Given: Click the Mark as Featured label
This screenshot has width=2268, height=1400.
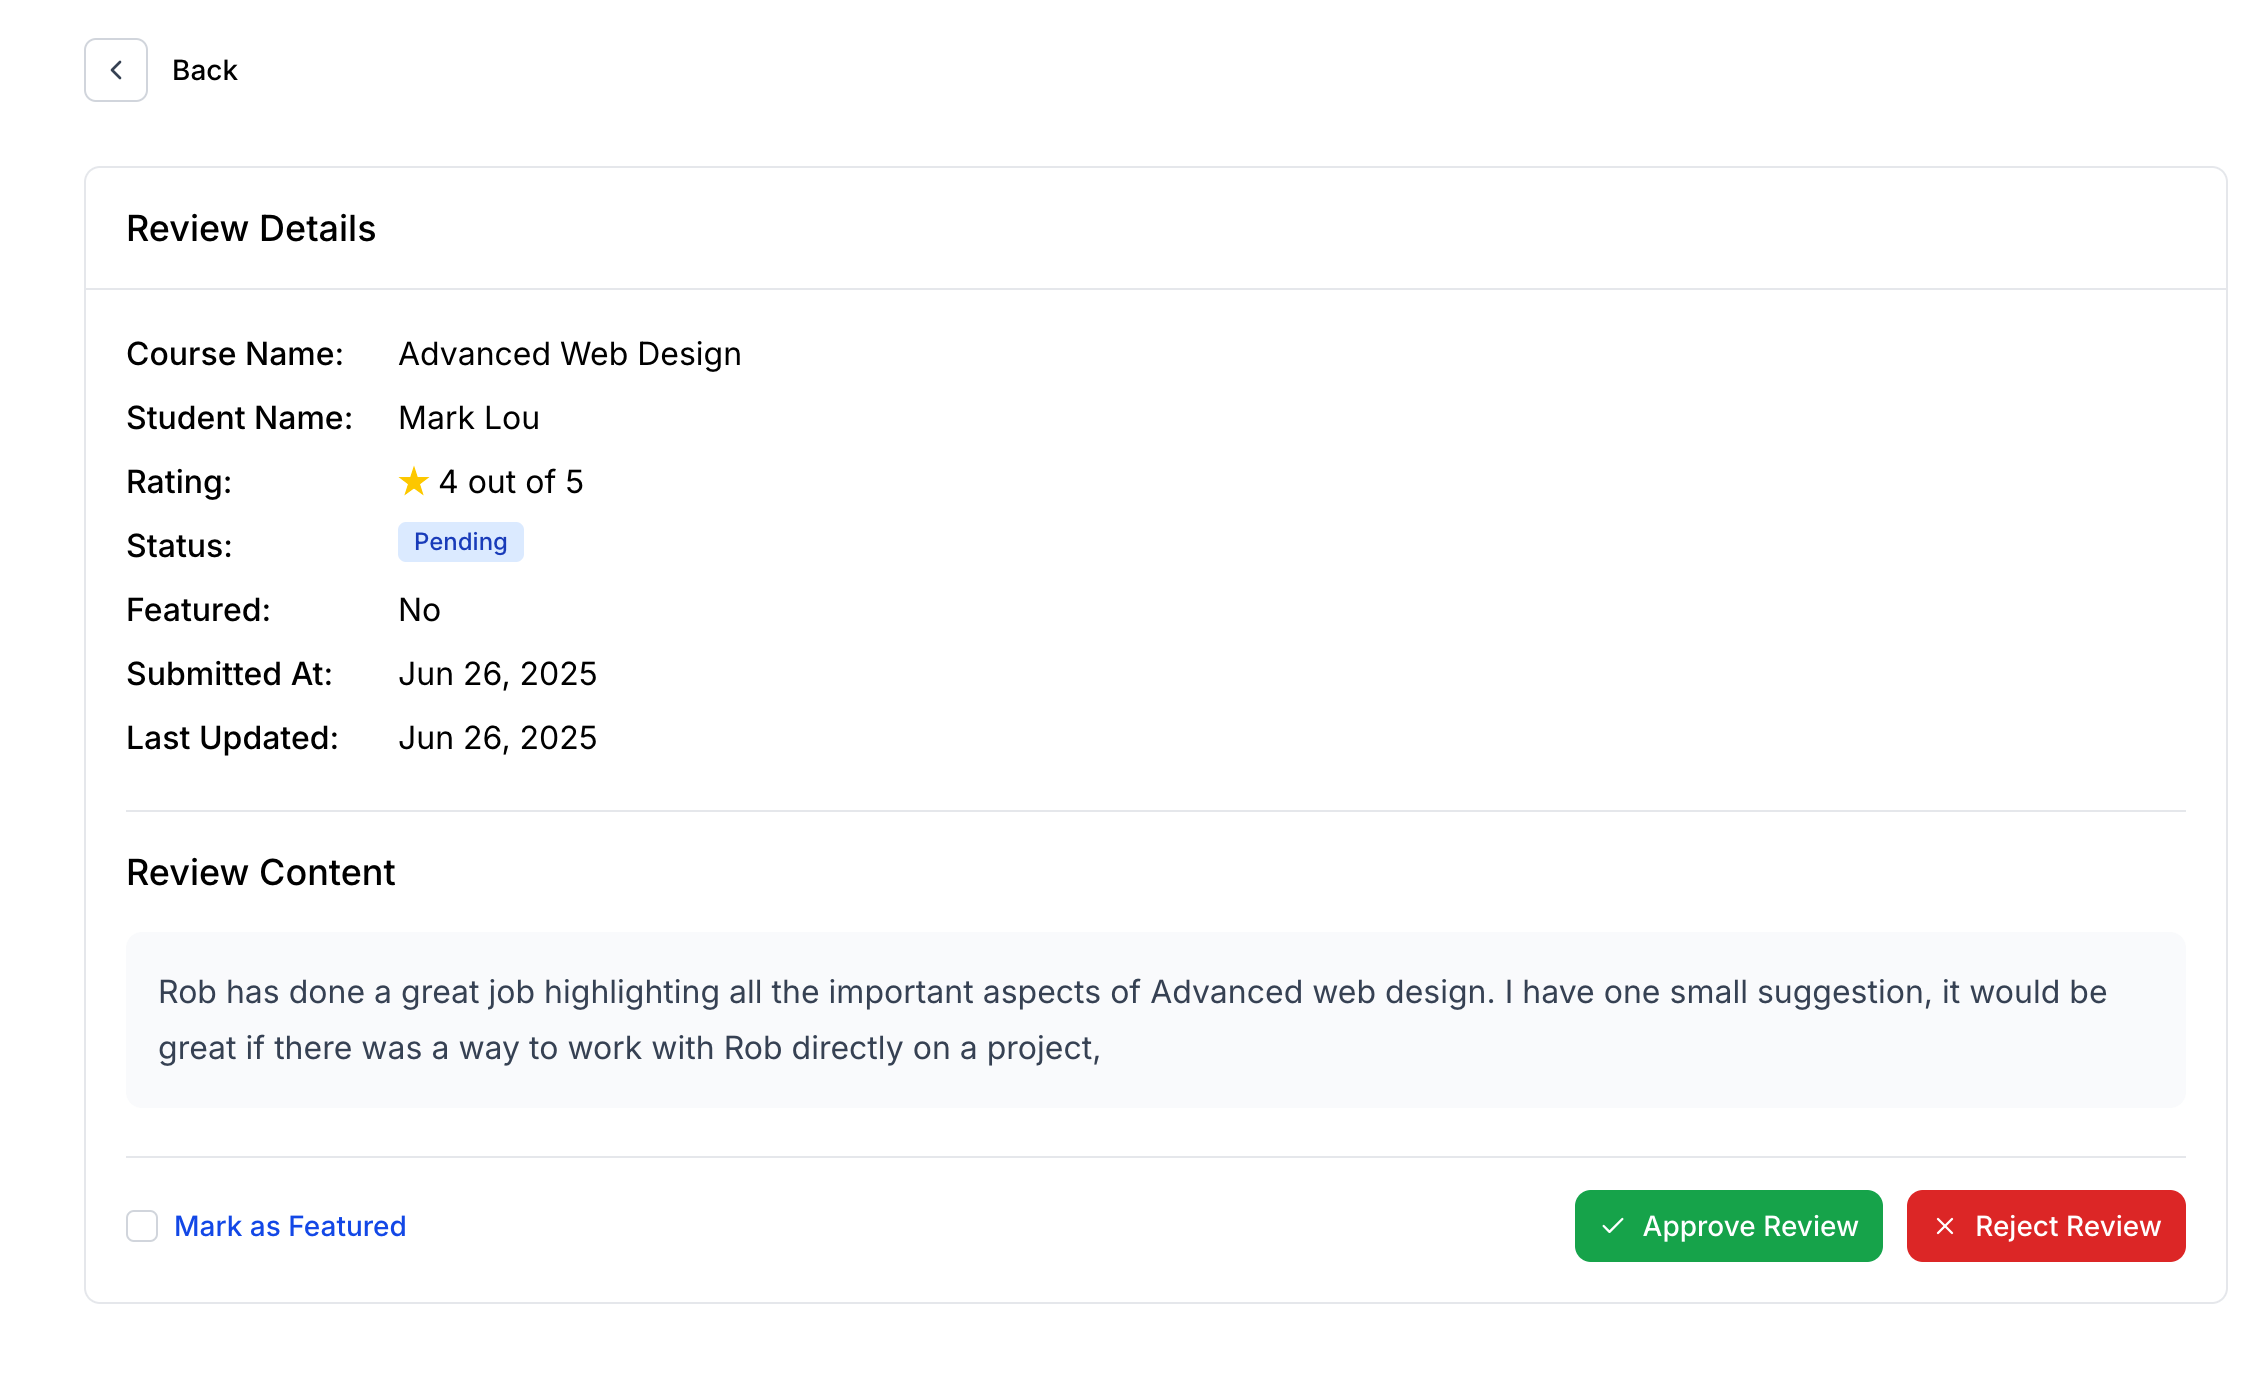Looking at the screenshot, I should pyautogui.click(x=290, y=1226).
